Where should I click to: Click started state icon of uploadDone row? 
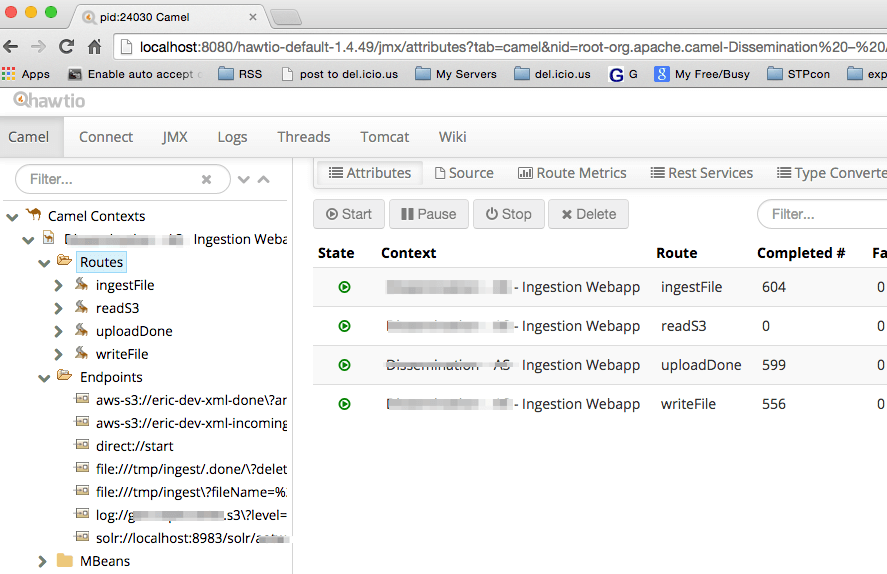pos(344,365)
